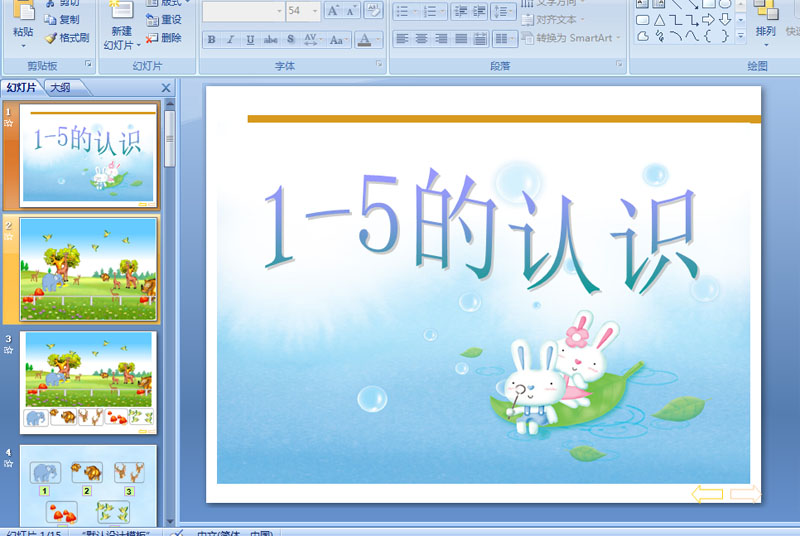Click the back arrow on slide

707,494
